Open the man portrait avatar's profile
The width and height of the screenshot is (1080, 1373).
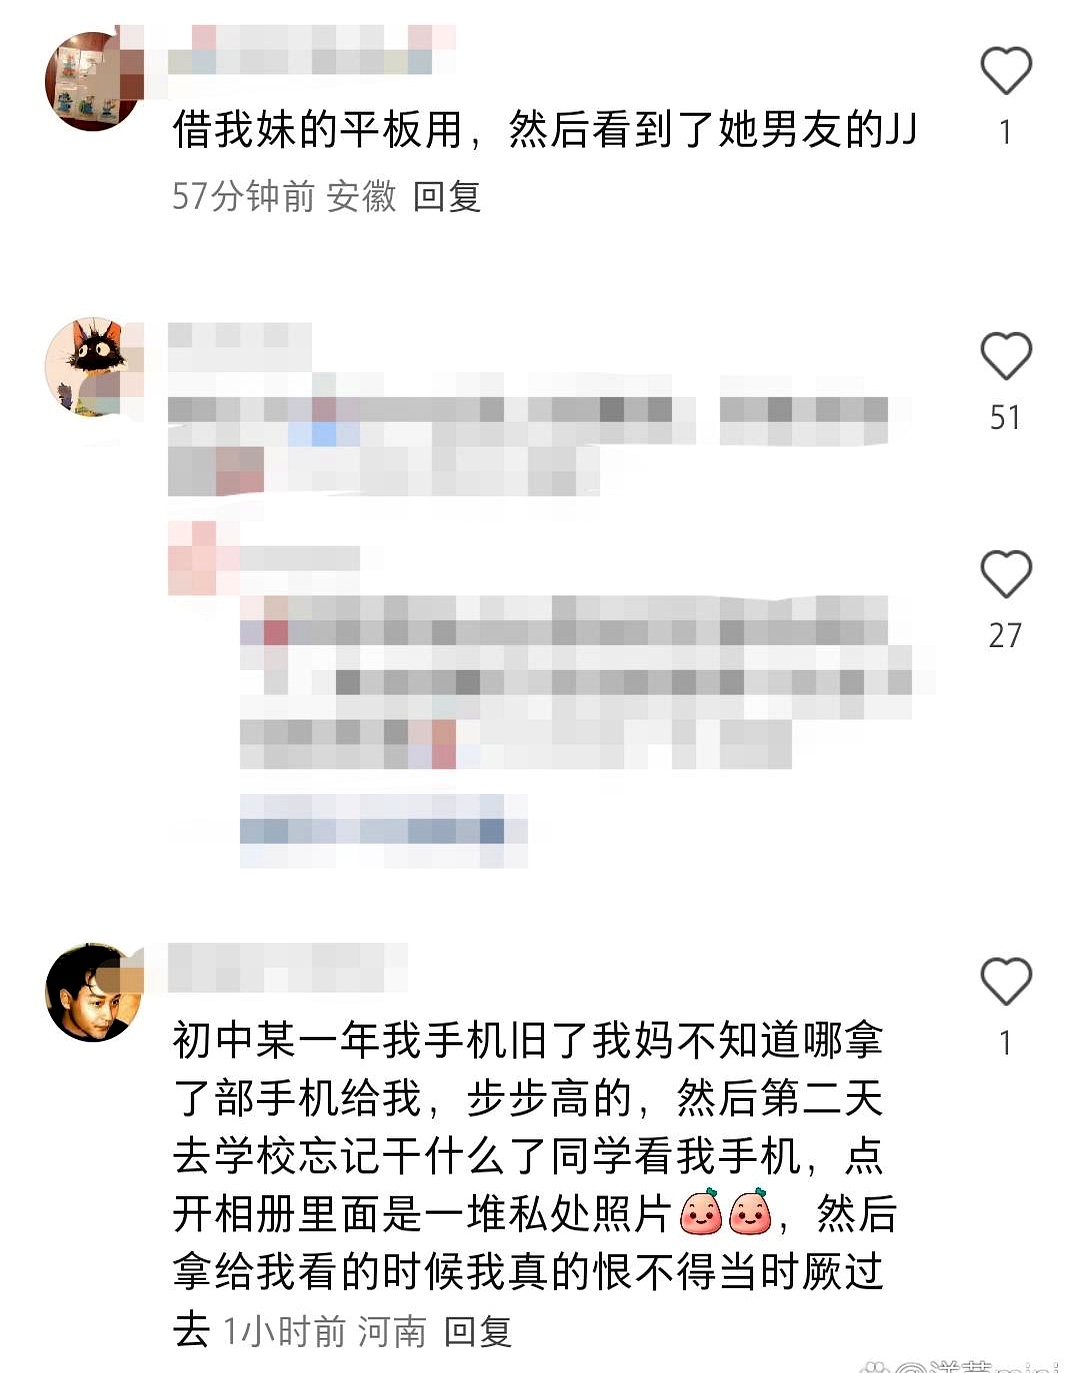coord(94,992)
